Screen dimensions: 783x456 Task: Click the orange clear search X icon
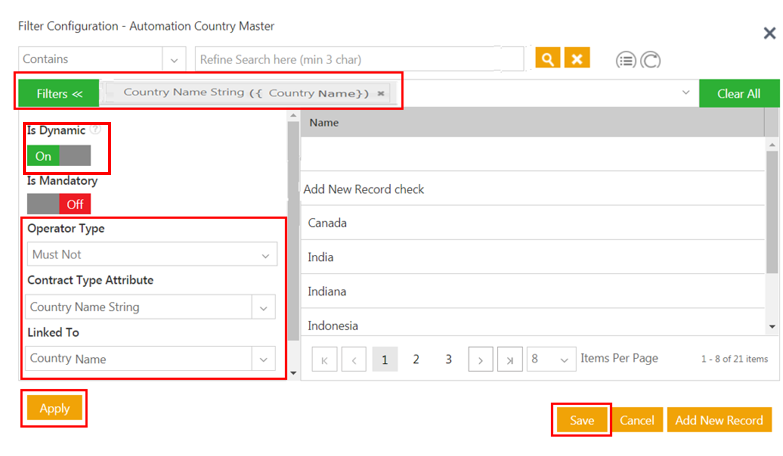point(577,59)
